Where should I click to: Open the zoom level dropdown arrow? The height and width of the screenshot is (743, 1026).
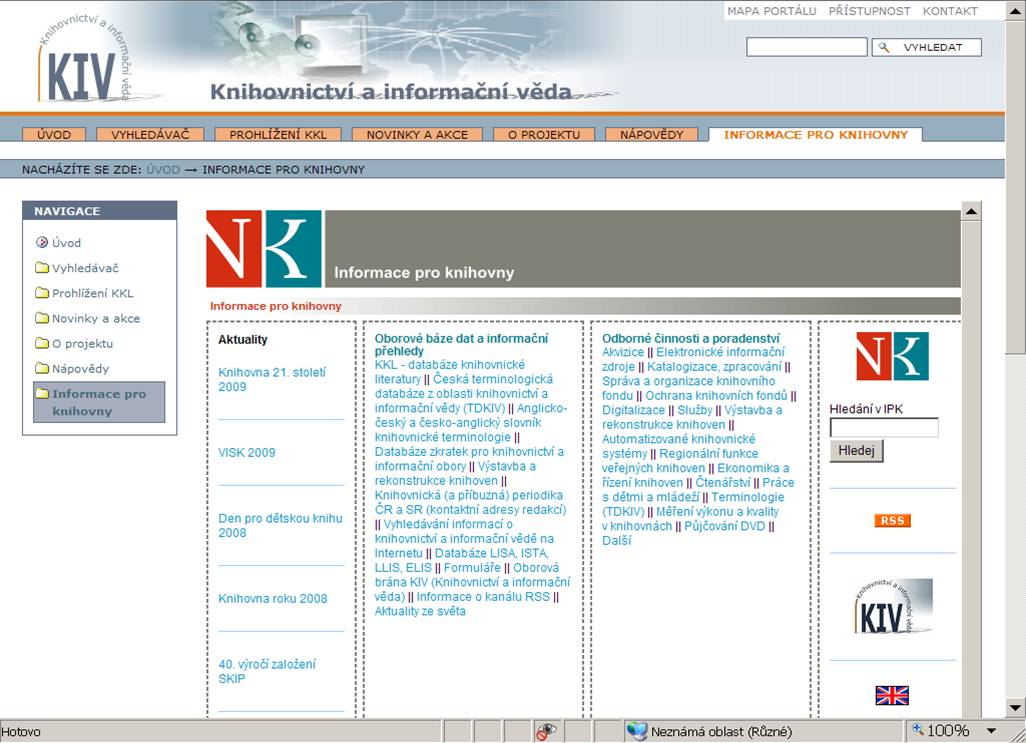pos(991,731)
